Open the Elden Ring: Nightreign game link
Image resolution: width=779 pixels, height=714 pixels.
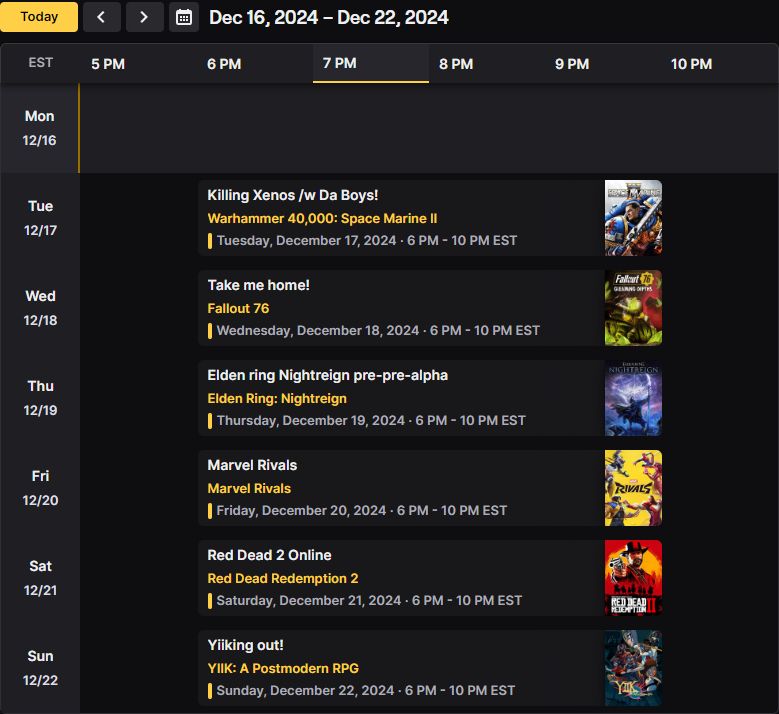click(277, 398)
